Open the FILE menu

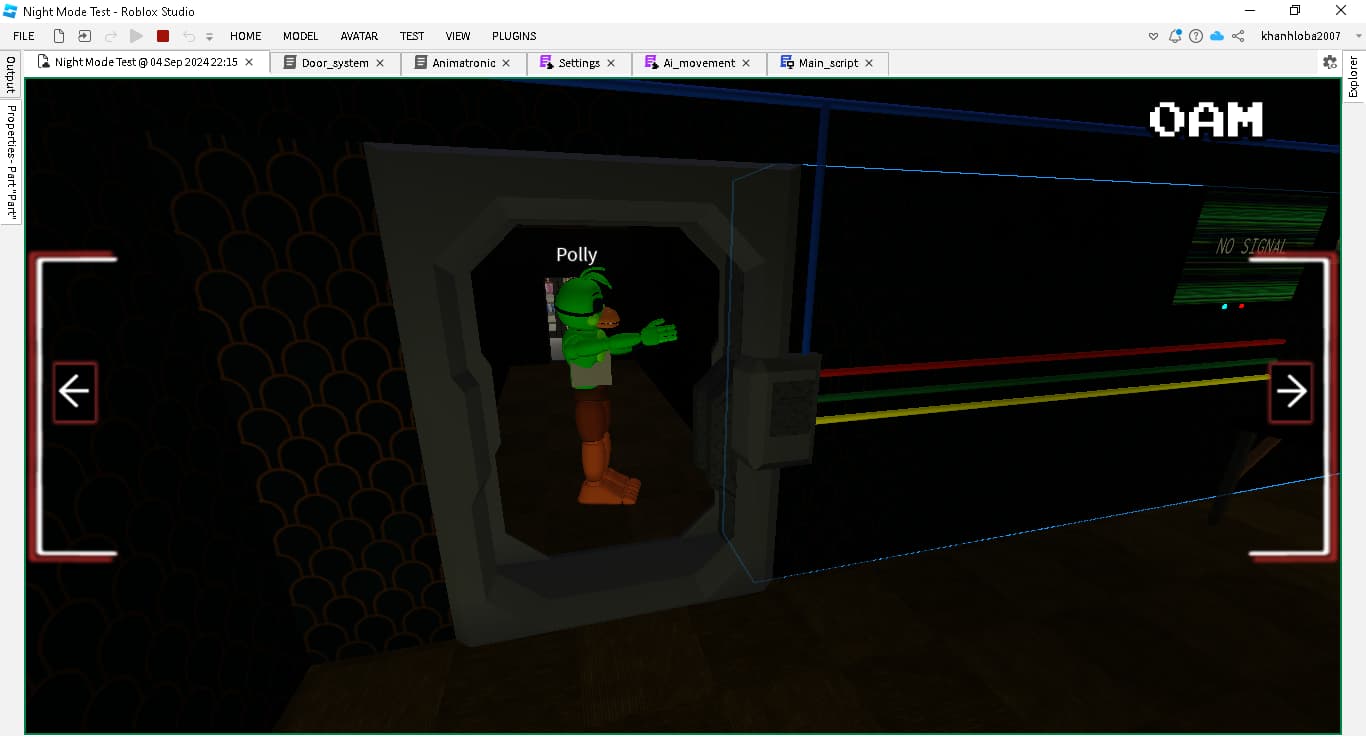[x=24, y=36]
